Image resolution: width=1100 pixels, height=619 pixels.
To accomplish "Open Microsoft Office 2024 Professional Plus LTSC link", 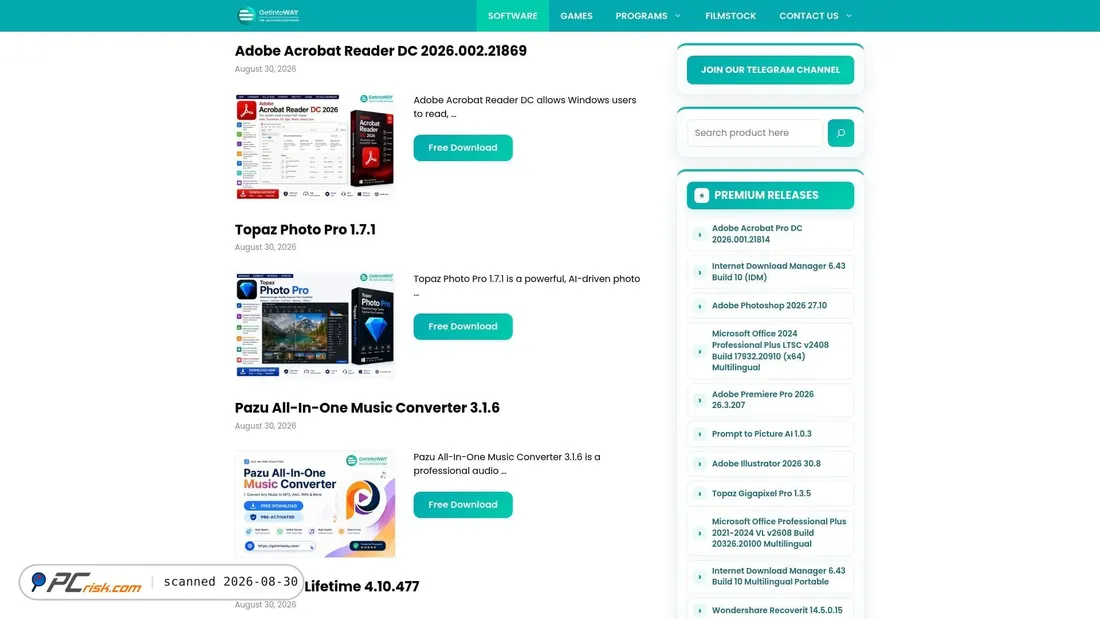I will point(770,350).
